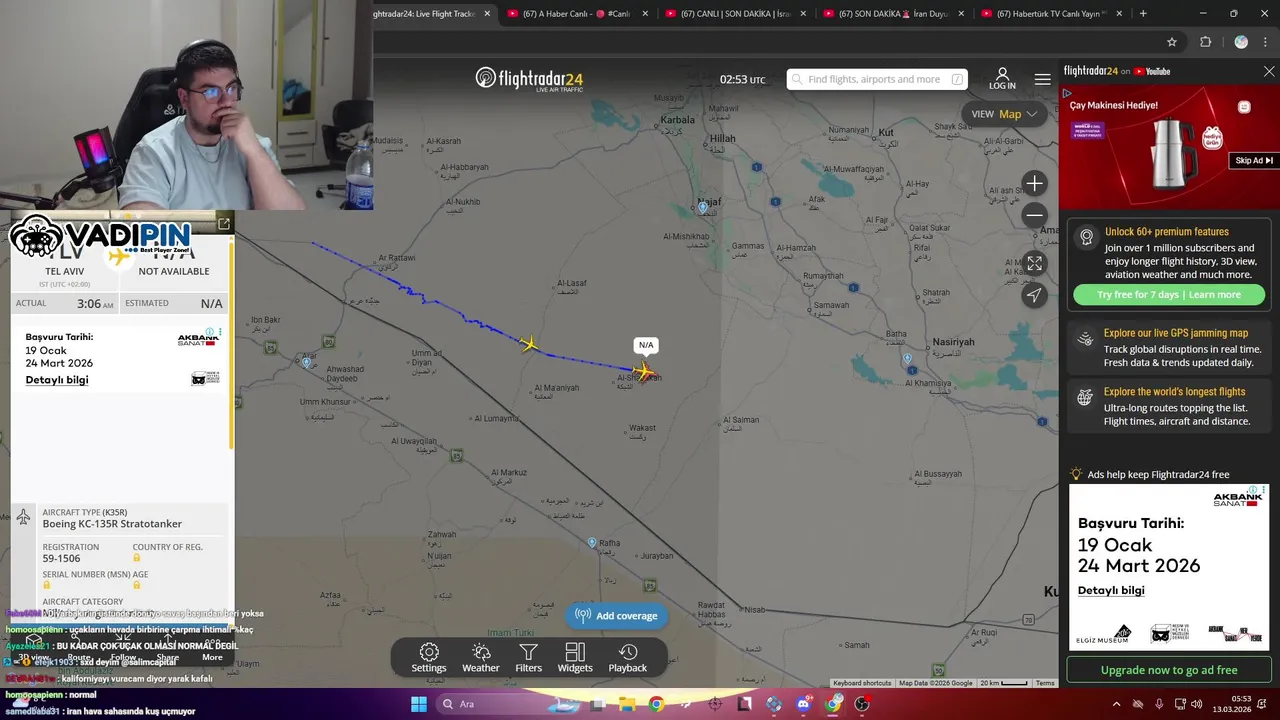Select the KC-135R aircraft at track end
The width and height of the screenshot is (1280, 720).
coord(643,371)
